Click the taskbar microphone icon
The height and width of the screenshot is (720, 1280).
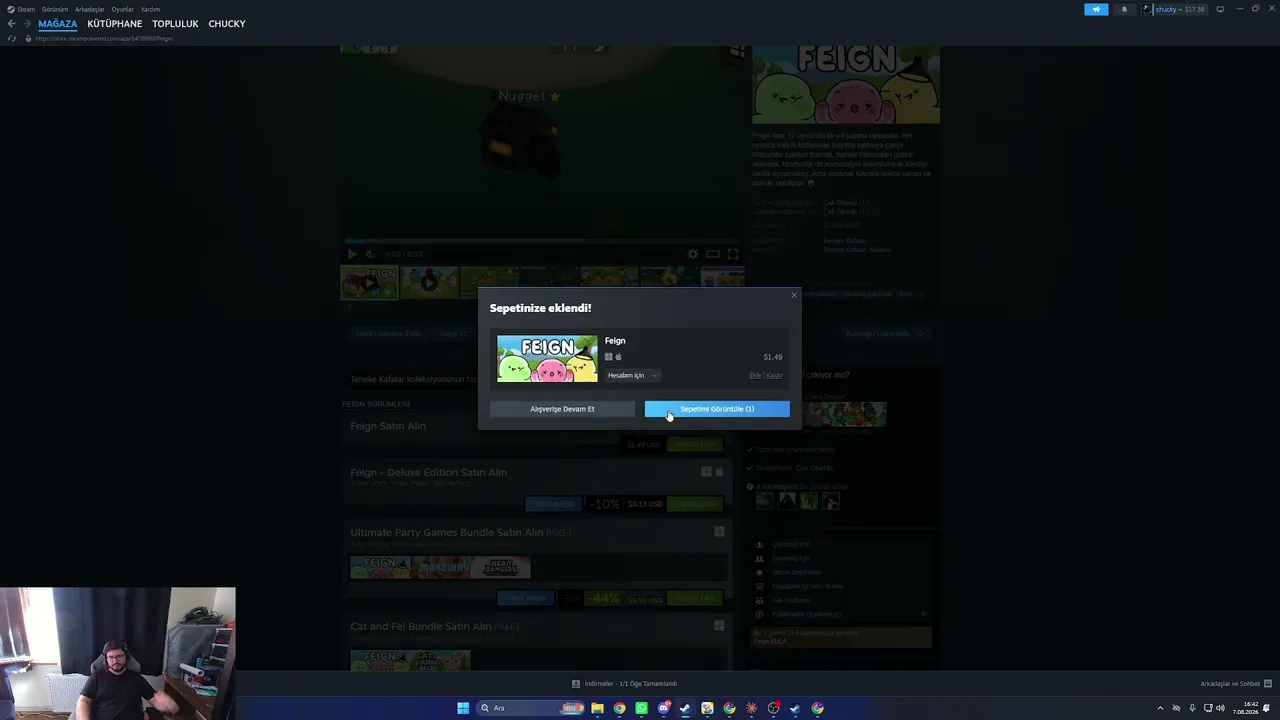point(1192,708)
